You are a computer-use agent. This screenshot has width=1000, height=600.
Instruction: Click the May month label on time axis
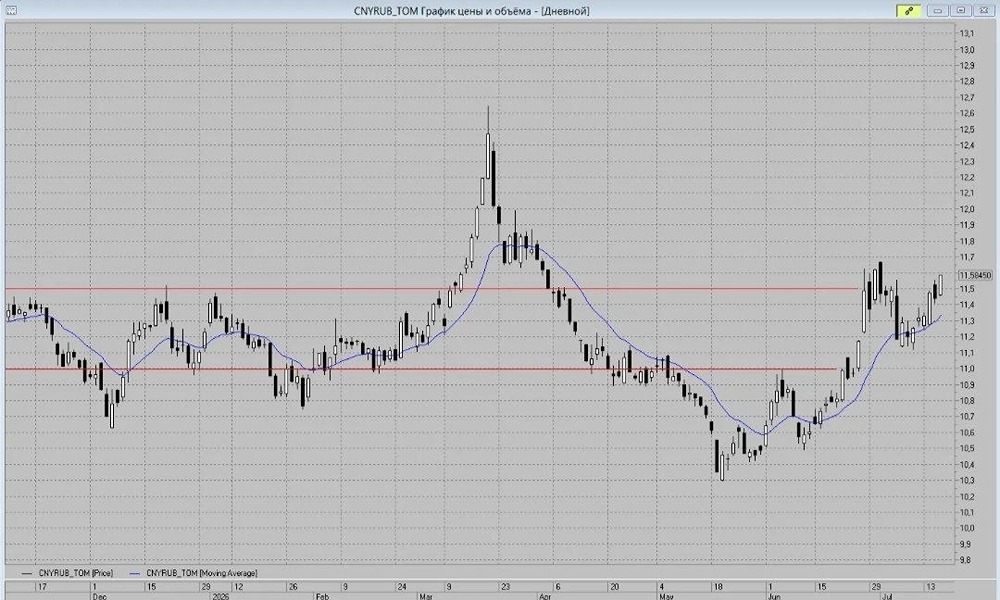pyautogui.click(x=666, y=596)
